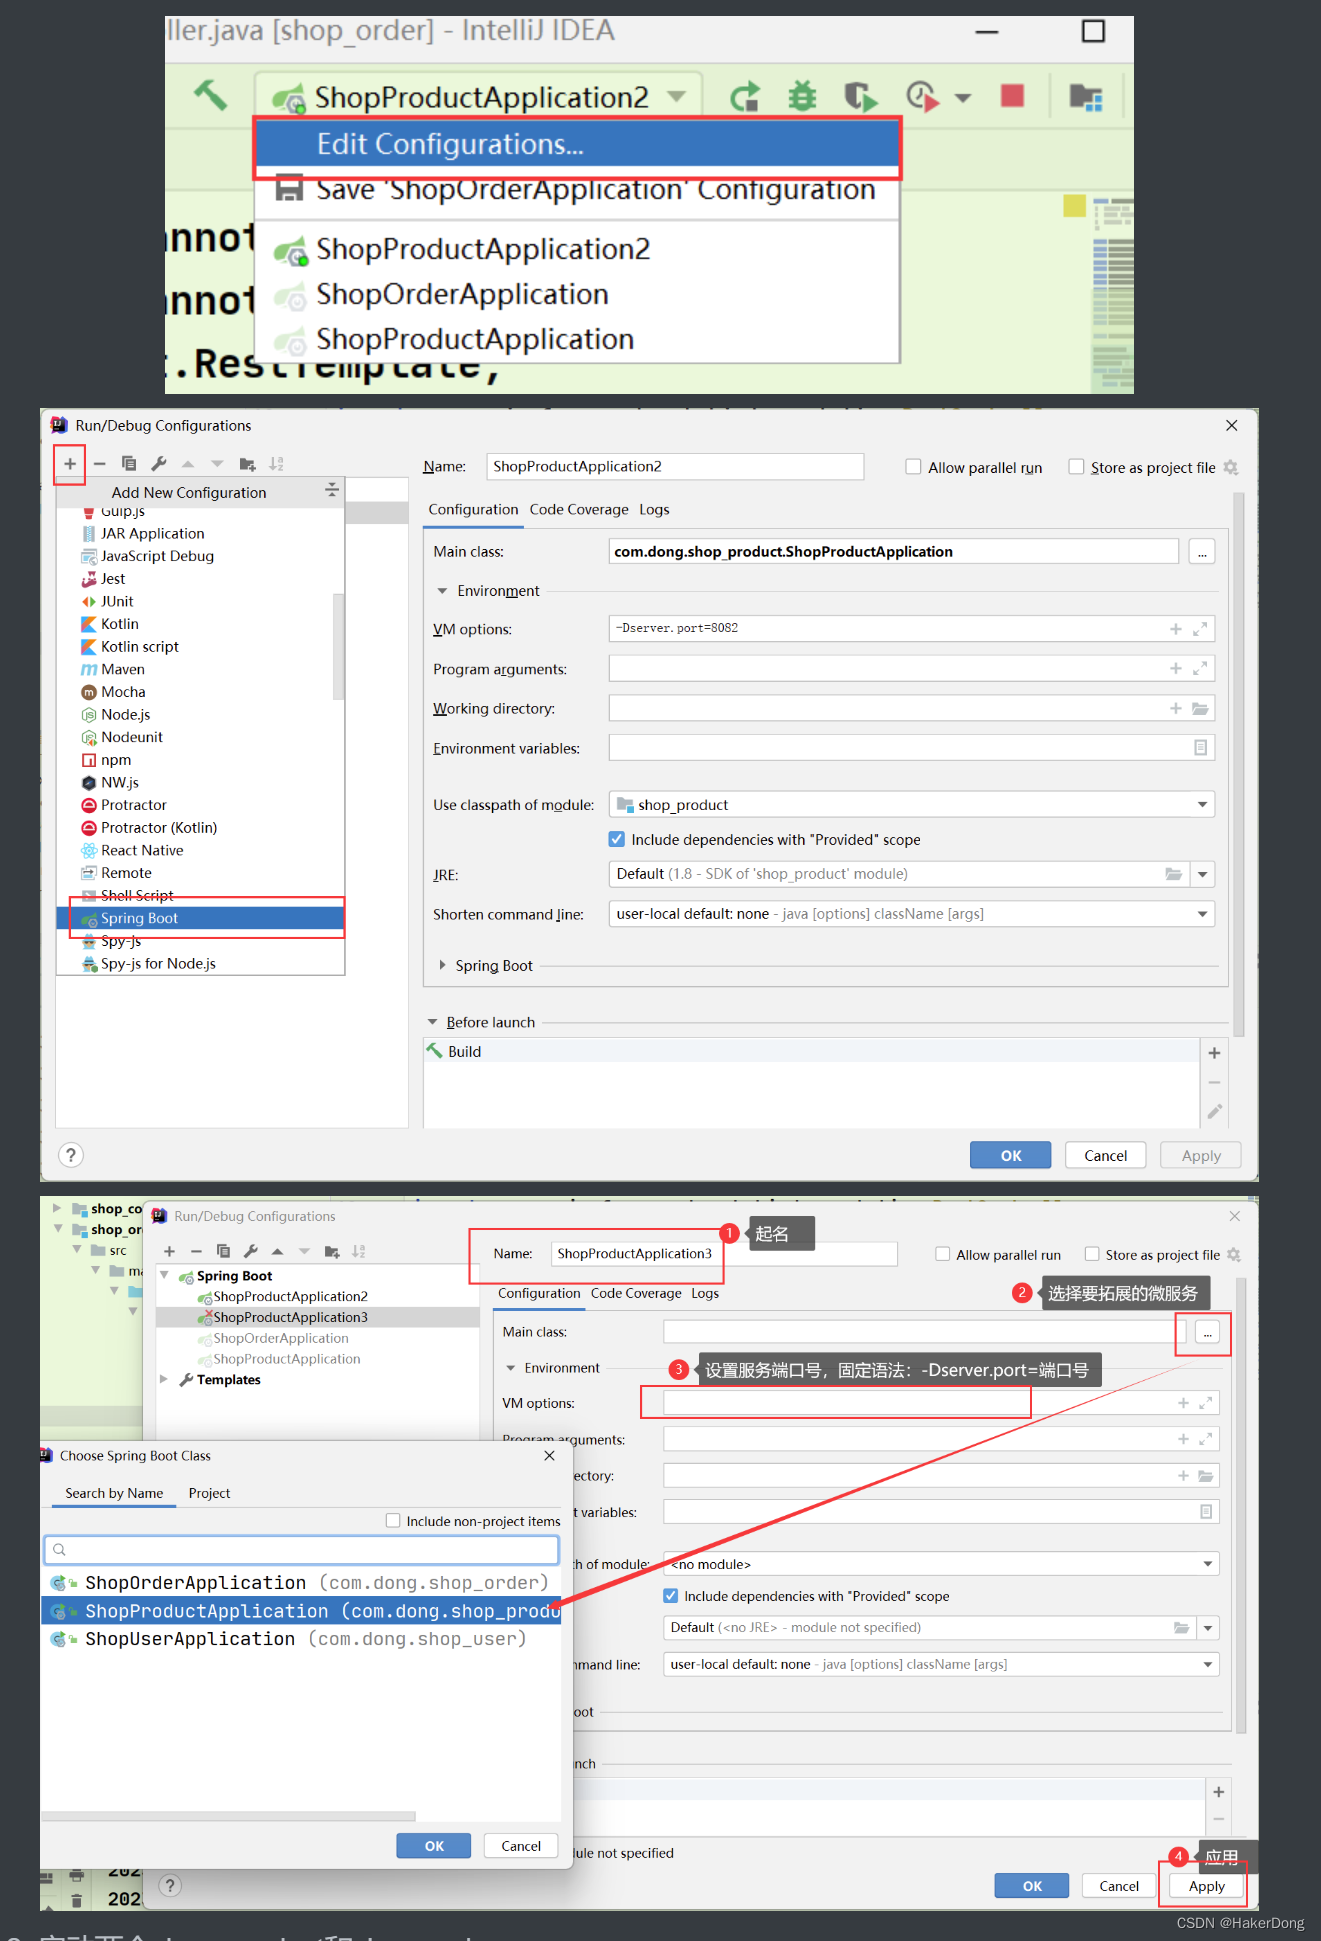This screenshot has width=1321, height=1941.
Task: Click the Name field containing ShopProductApplication2
Action: (x=675, y=467)
